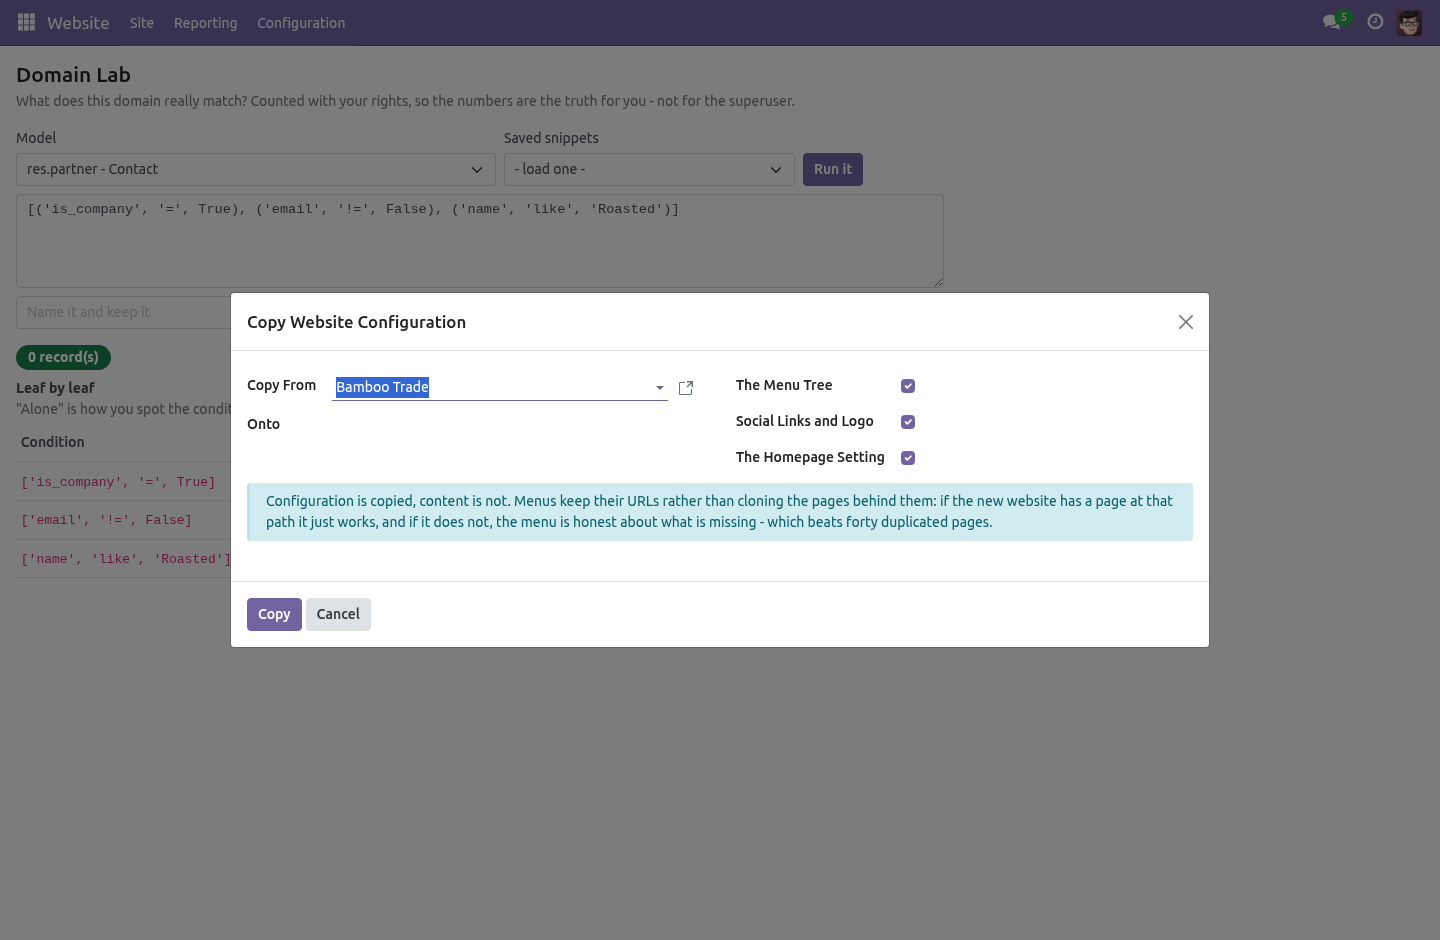Image resolution: width=1440 pixels, height=940 pixels.
Task: Click the Domain Lab page title
Action: point(73,75)
